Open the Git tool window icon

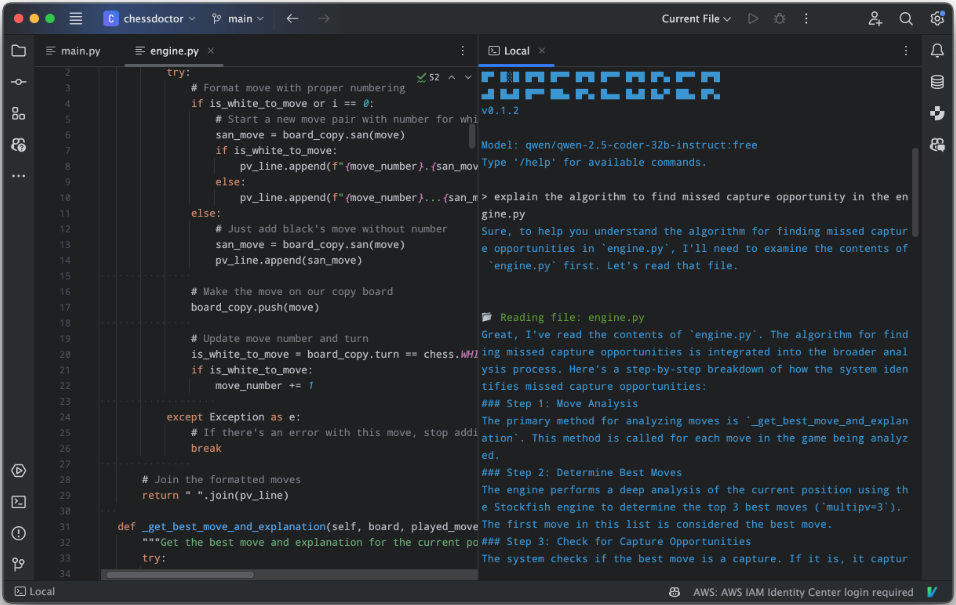pos(19,564)
